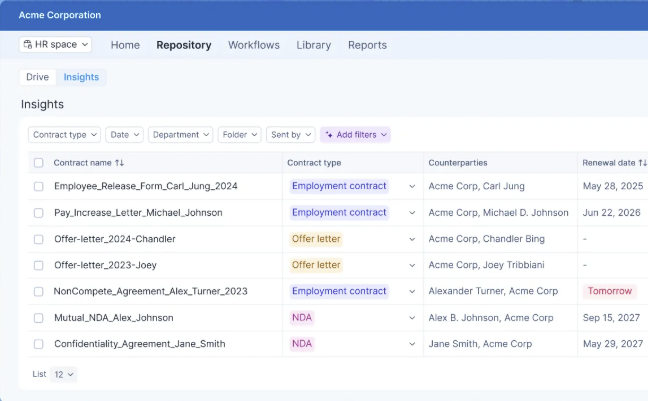Open Mutual_NDA_Alex_Johnson contract

coord(114,318)
